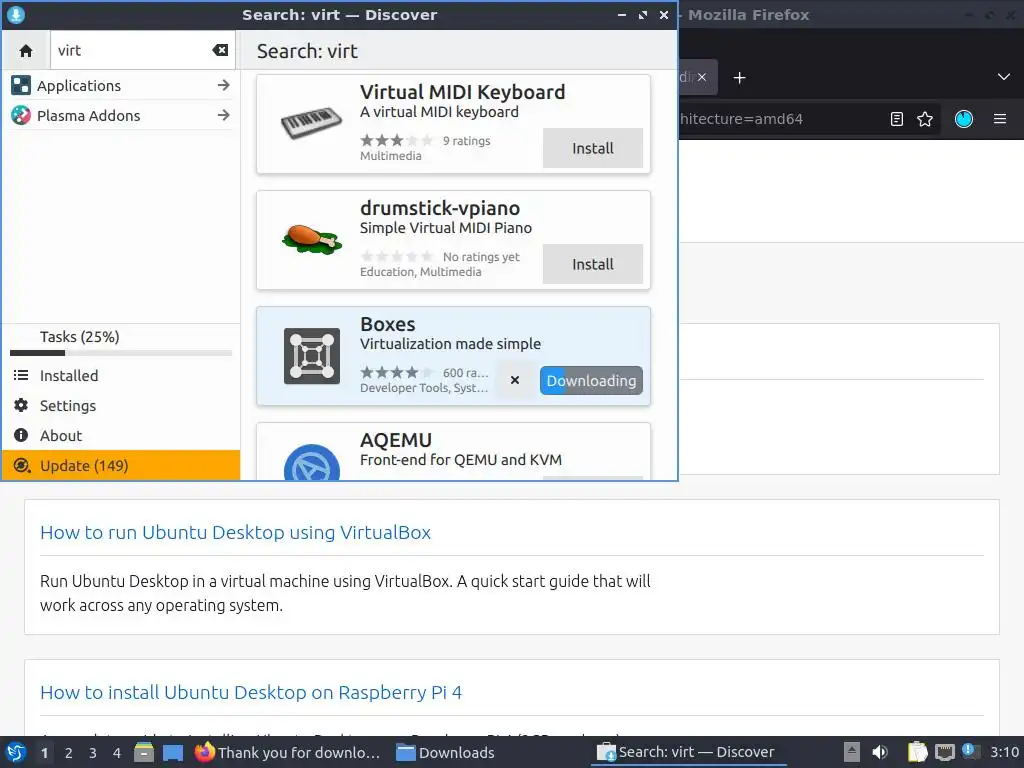Open About page
1024x768 pixels.
coord(121,436)
